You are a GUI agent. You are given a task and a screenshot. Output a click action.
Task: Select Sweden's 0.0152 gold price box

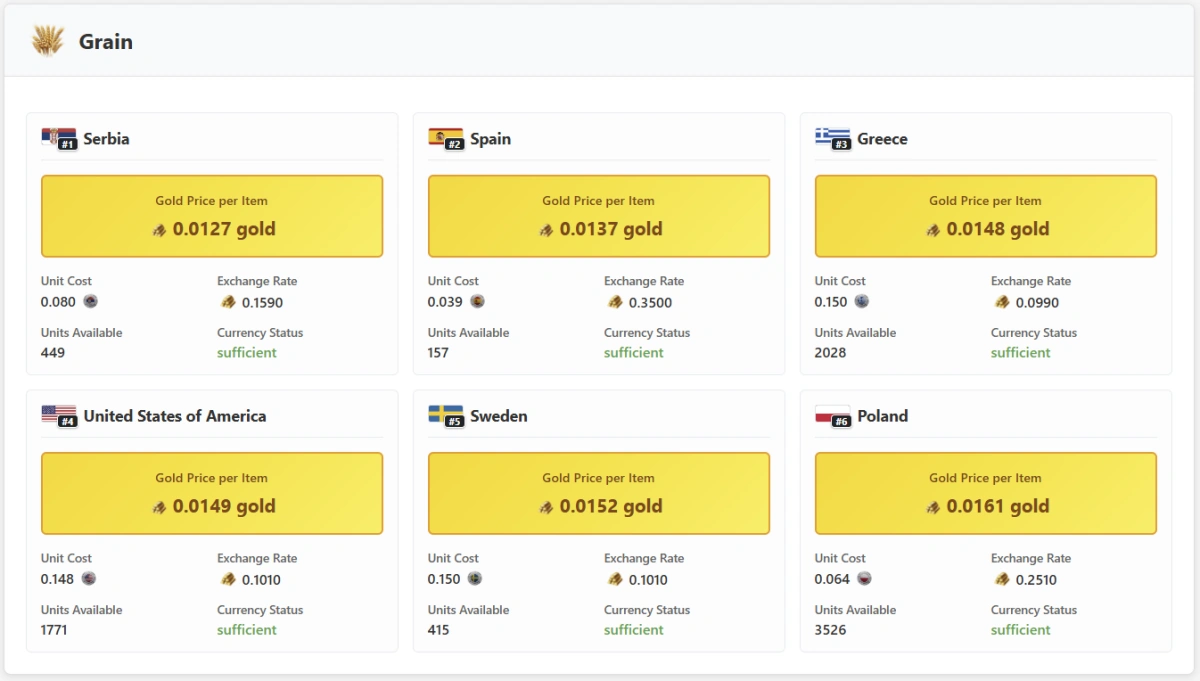(598, 493)
